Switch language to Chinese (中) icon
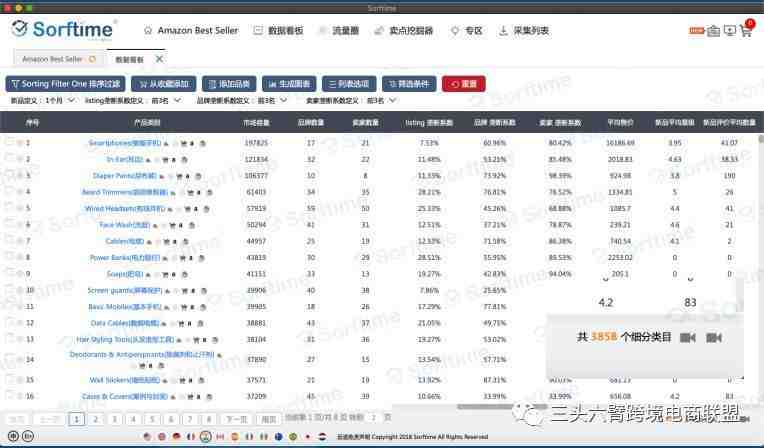The width and height of the screenshot is (764, 448). coord(13,436)
